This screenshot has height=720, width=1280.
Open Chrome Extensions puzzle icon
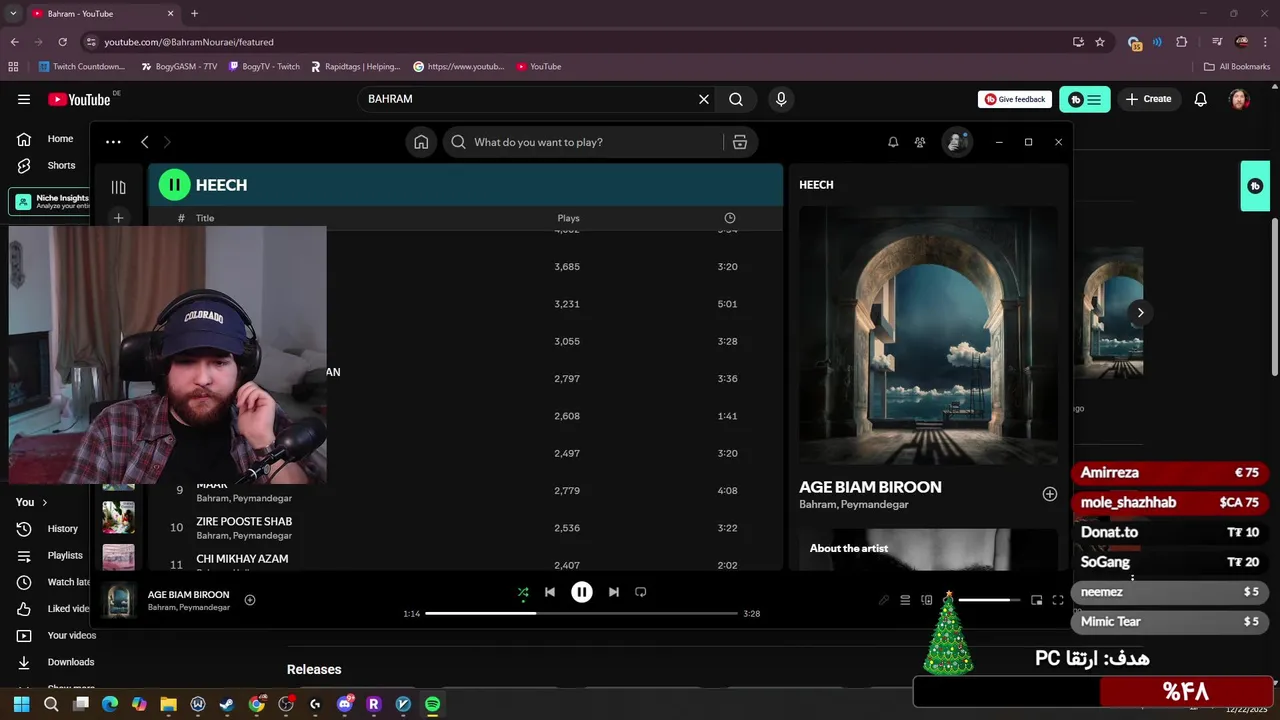(x=1182, y=42)
